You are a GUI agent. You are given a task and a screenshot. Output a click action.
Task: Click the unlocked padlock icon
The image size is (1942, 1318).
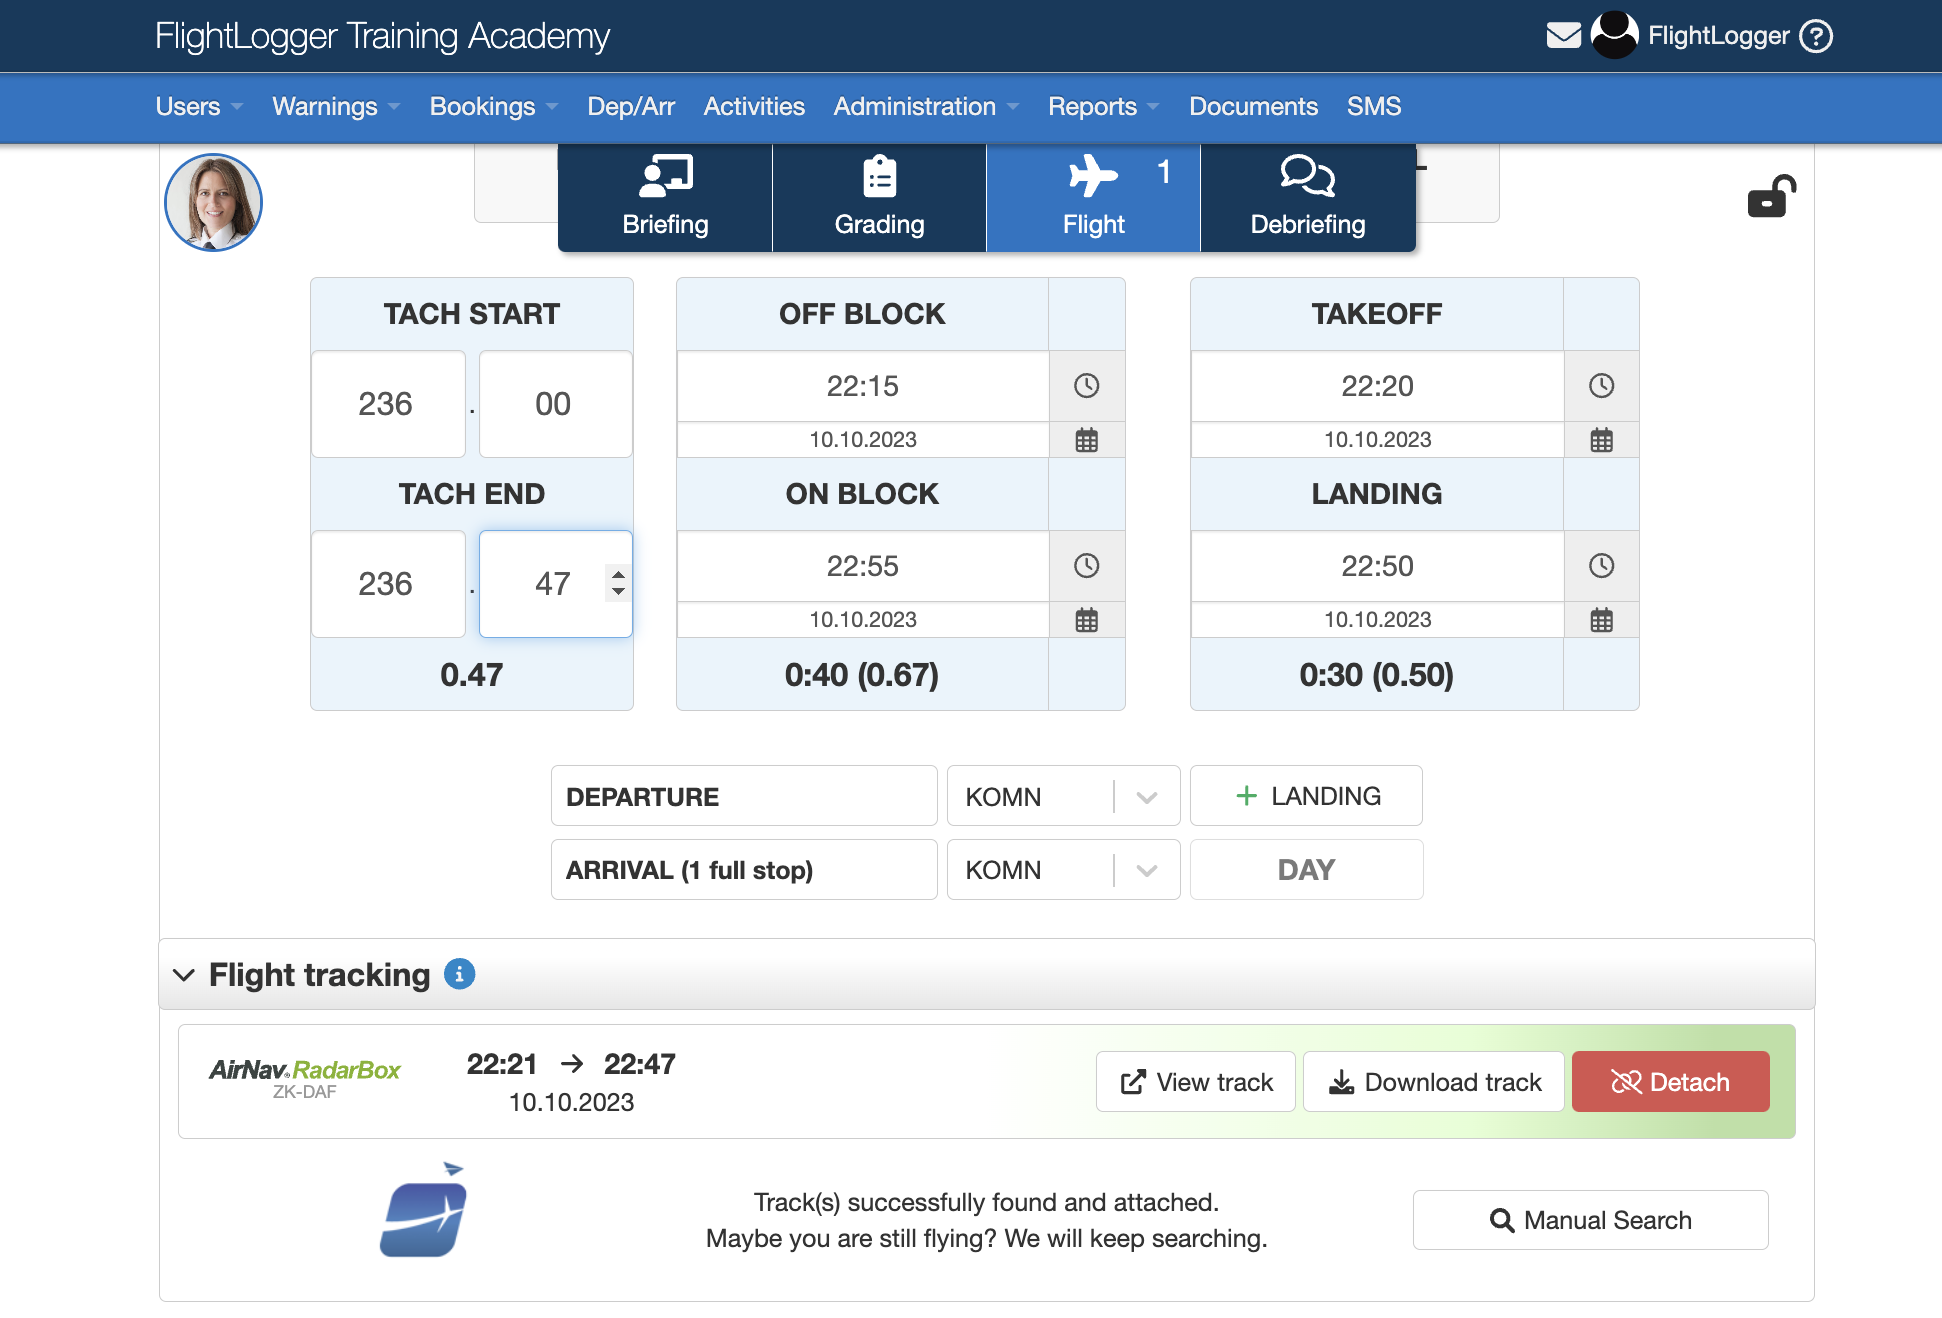[1770, 197]
